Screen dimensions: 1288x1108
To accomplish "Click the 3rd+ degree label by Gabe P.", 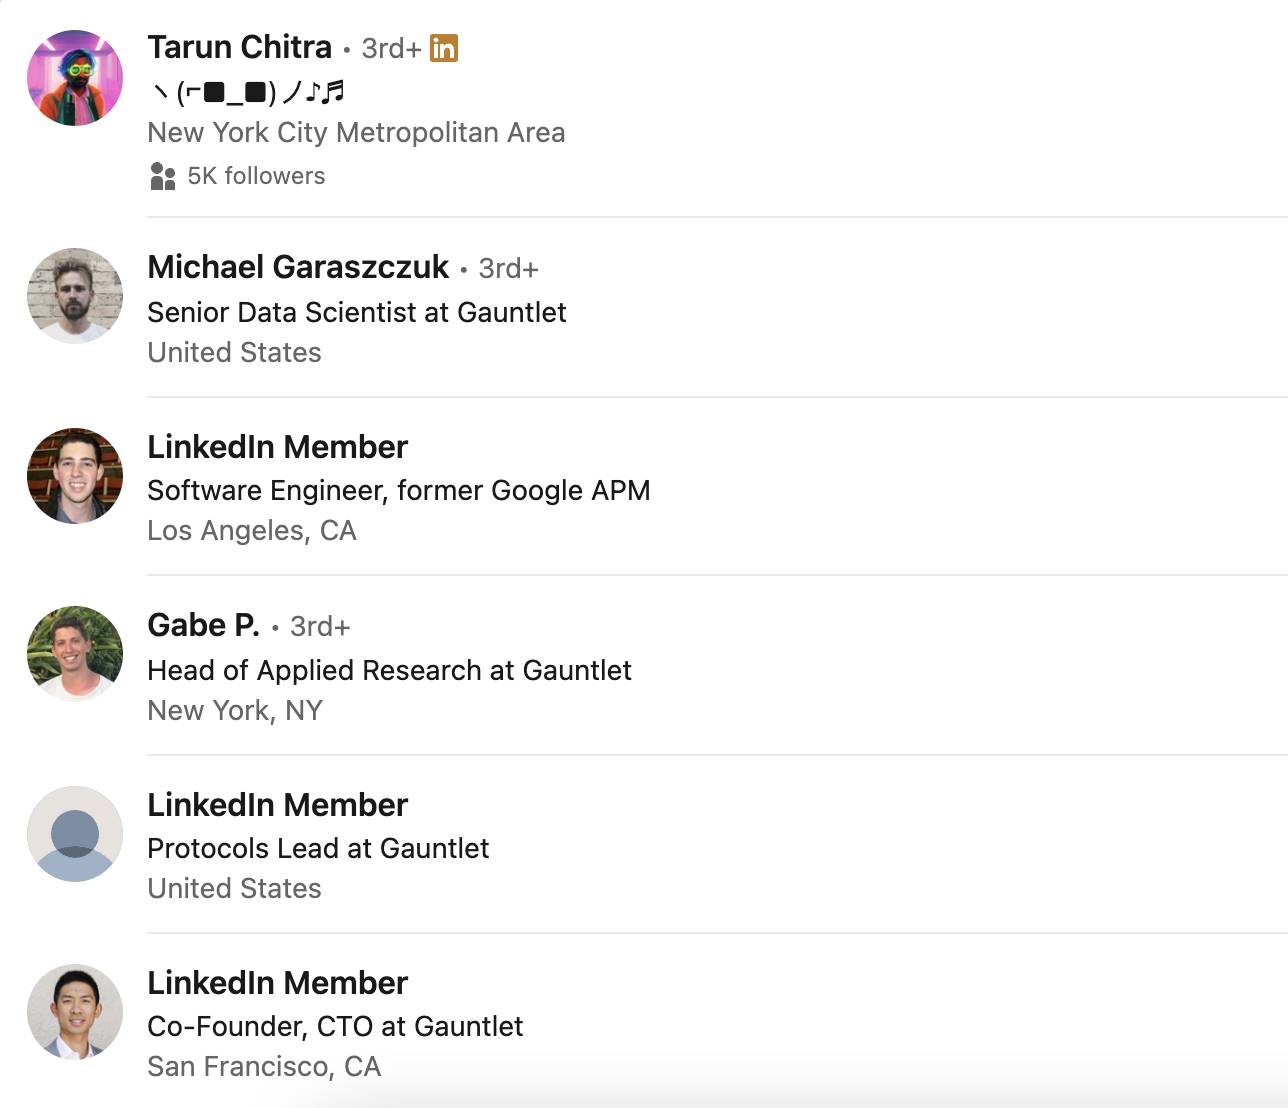I will coord(320,627).
